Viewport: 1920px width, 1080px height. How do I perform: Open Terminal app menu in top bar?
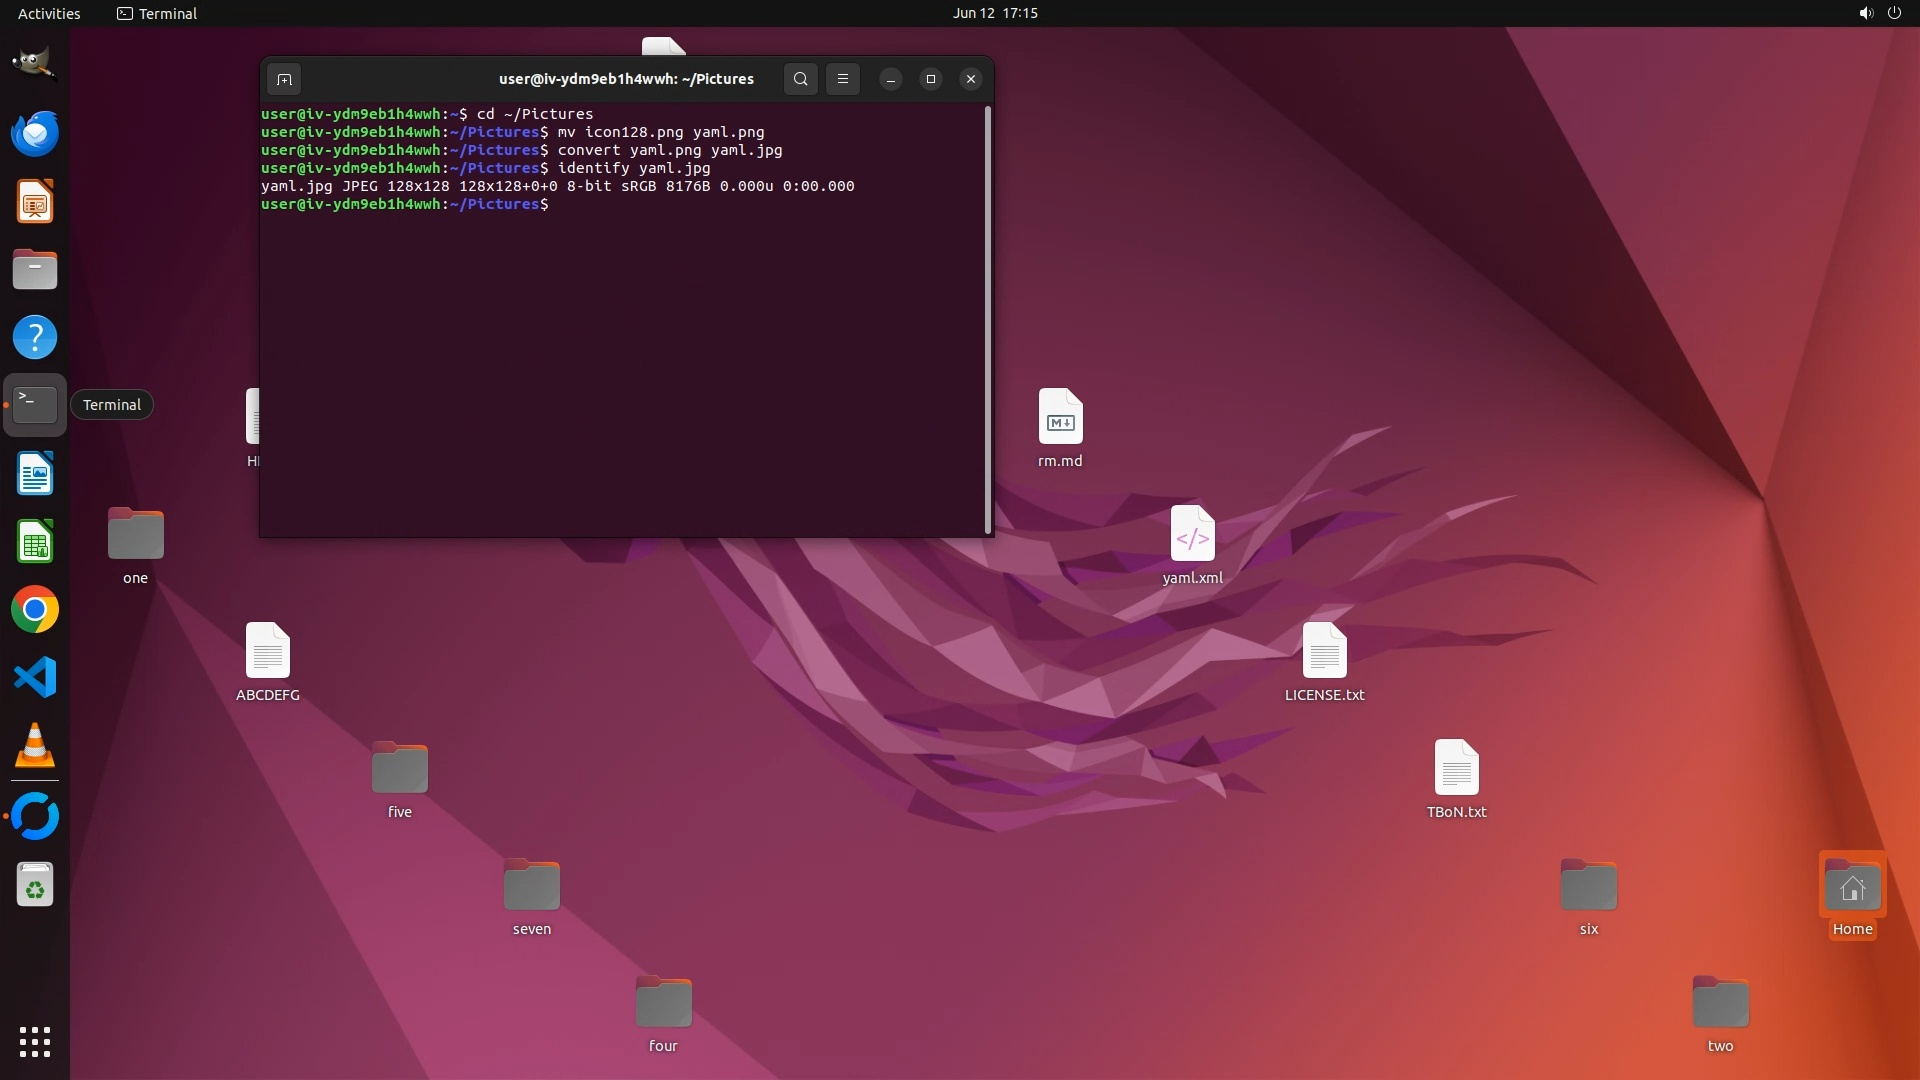point(157,13)
